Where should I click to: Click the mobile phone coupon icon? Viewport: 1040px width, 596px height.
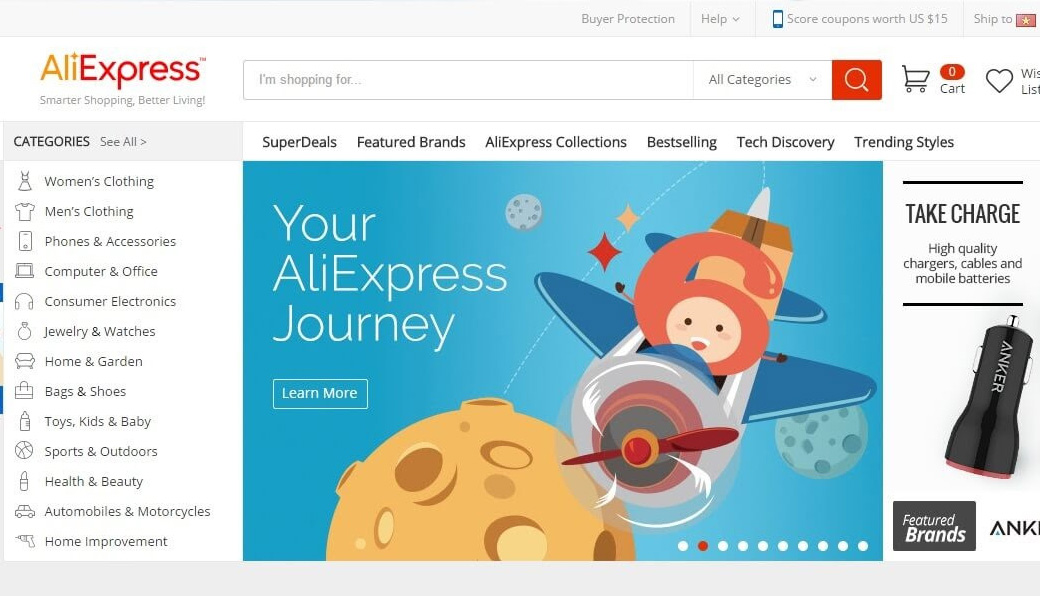[777, 19]
